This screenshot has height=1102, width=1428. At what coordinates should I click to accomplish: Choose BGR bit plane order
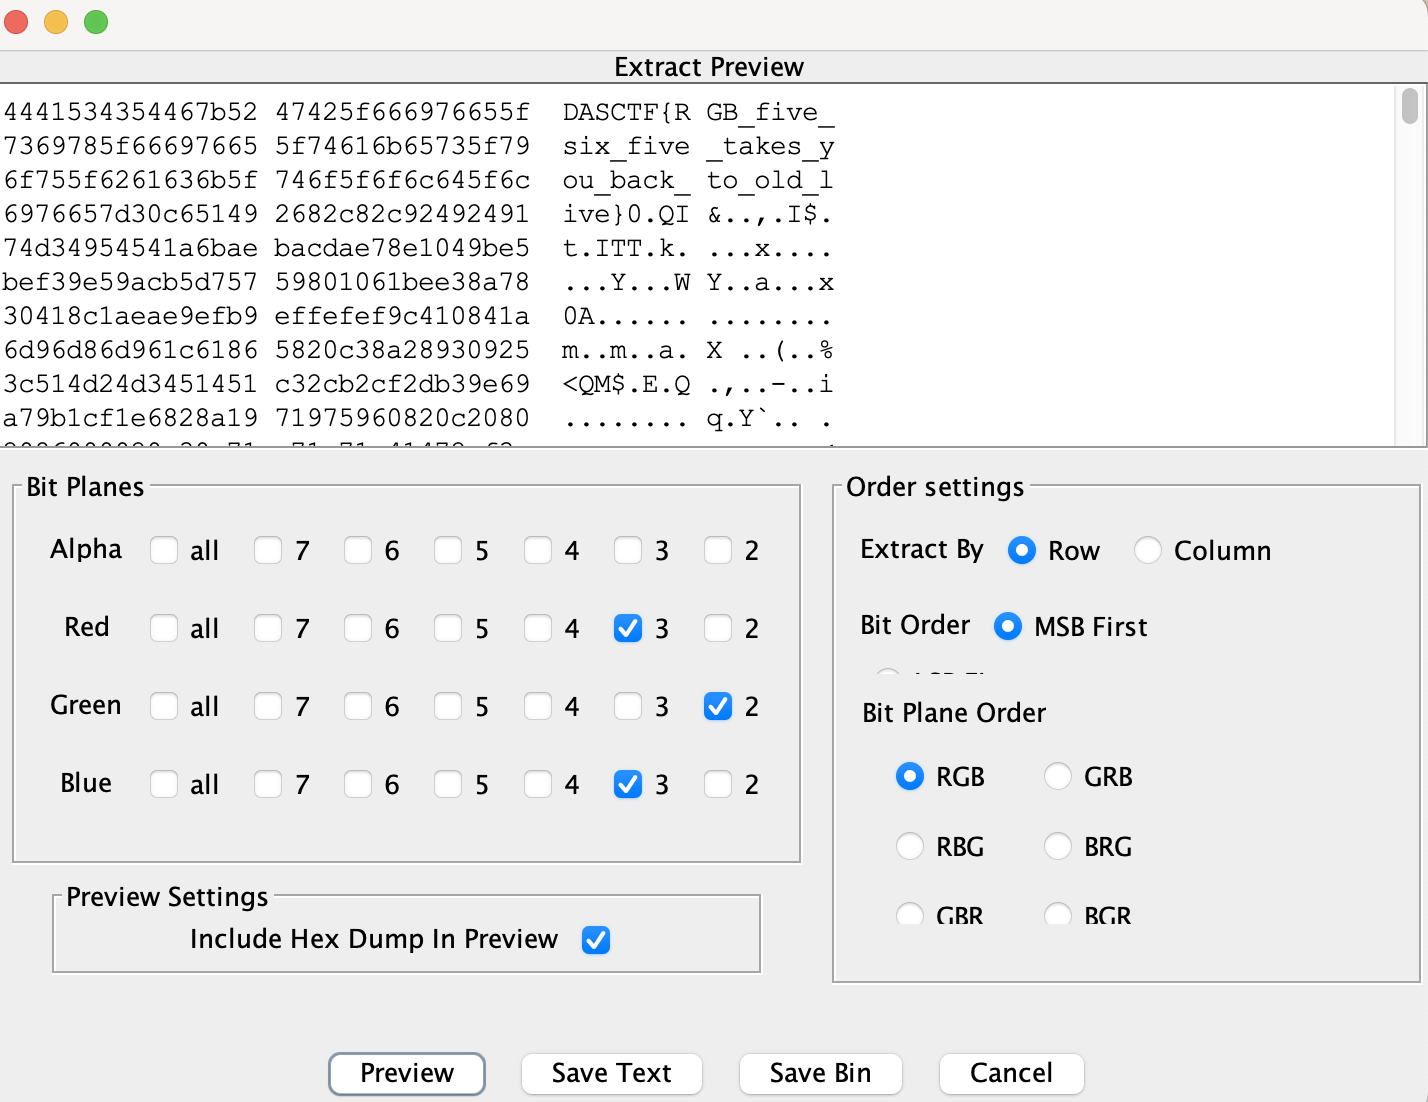pos(1058,913)
